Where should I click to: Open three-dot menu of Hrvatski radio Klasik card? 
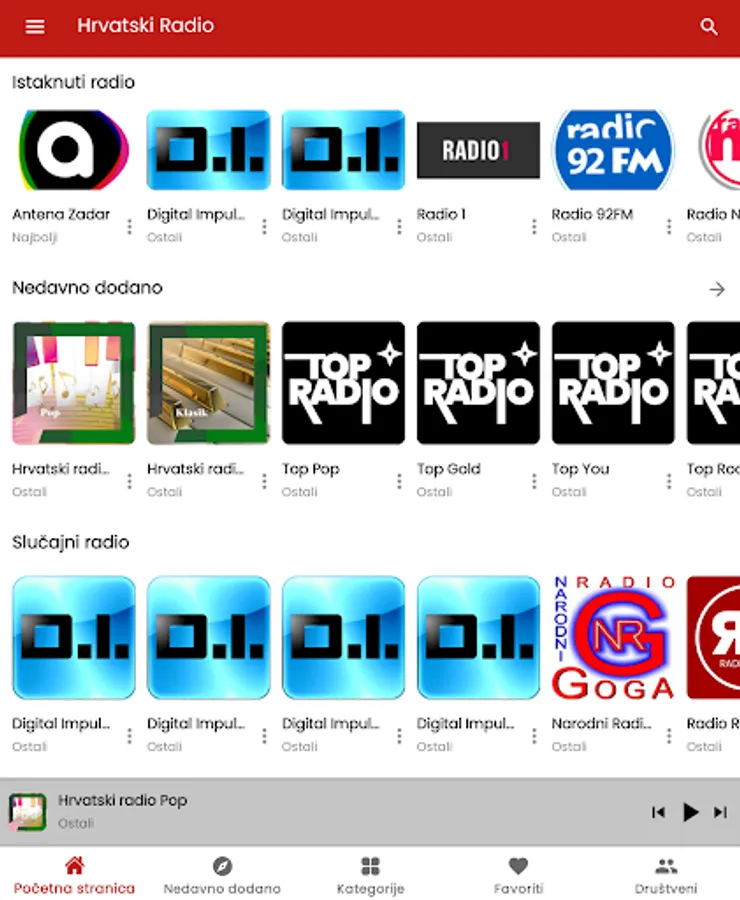click(x=264, y=481)
